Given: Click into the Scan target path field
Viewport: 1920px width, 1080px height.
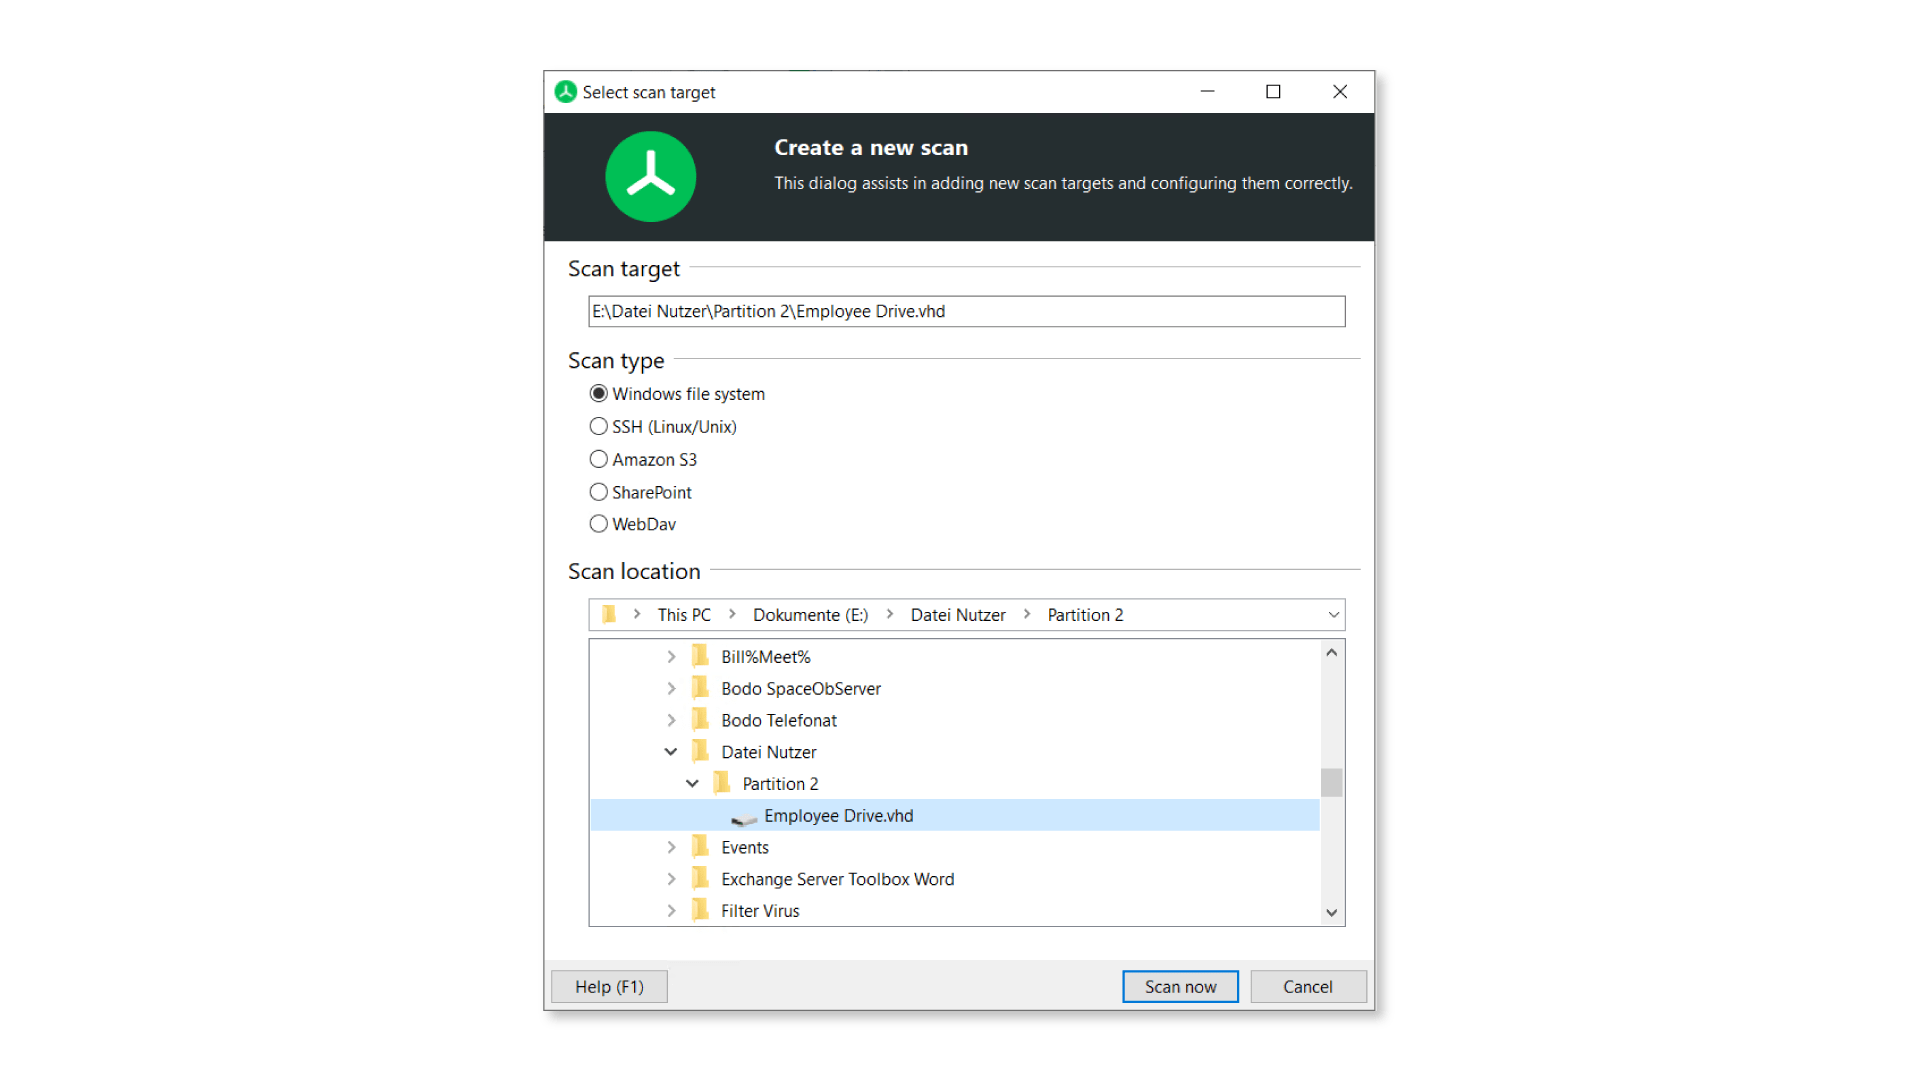Looking at the screenshot, I should [x=966, y=311].
